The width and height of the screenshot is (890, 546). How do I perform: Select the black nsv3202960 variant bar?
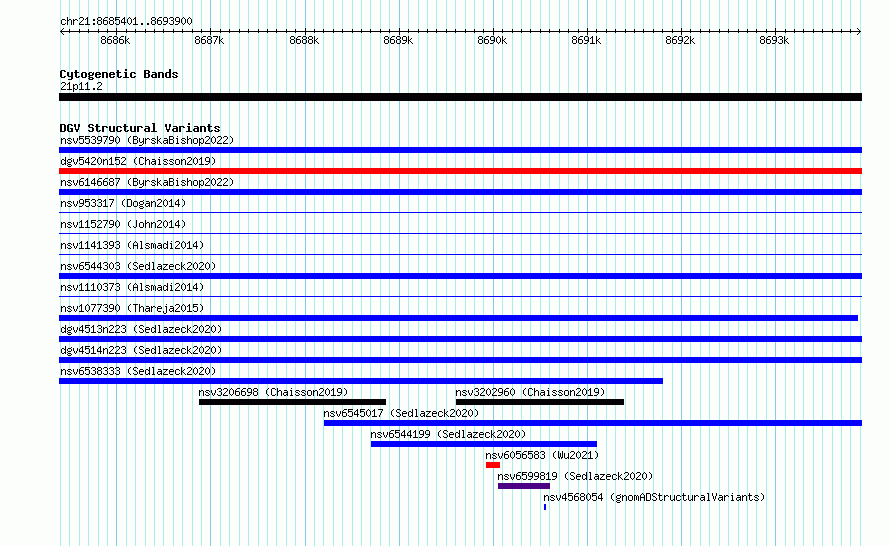pos(540,402)
